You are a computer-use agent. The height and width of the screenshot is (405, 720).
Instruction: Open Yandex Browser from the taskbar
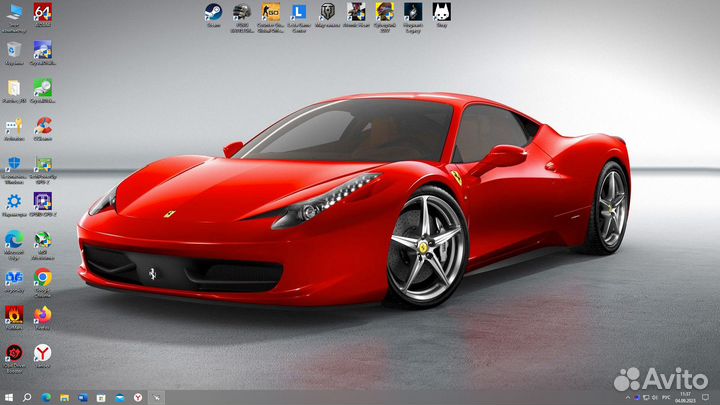(x=138, y=398)
